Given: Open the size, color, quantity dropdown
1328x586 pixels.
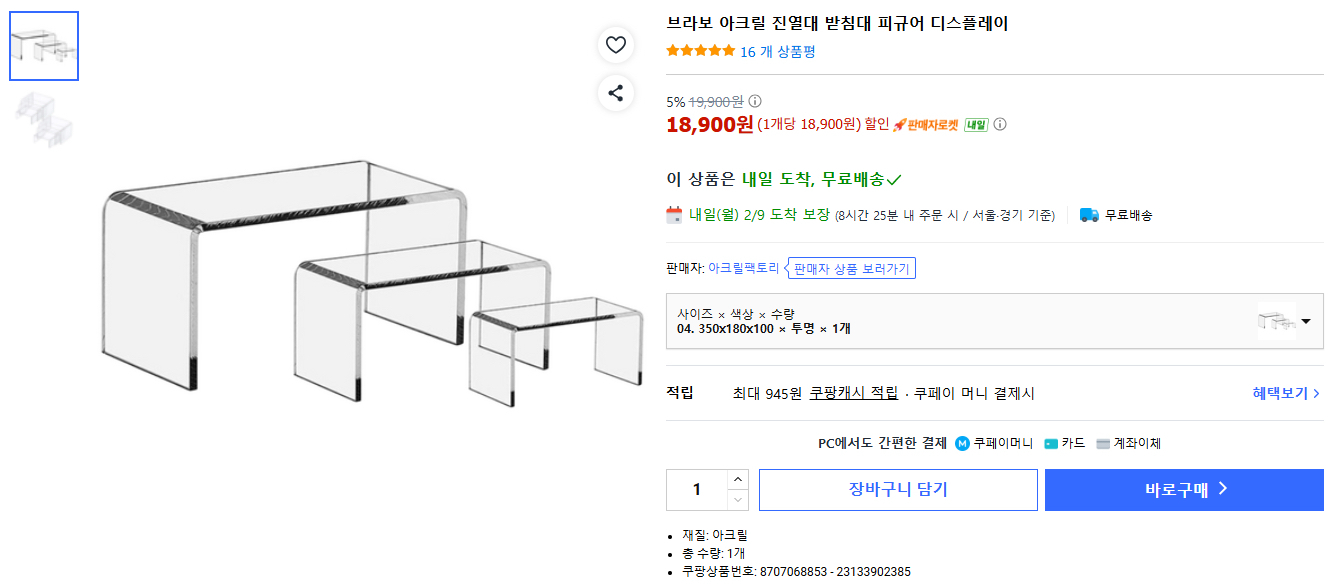Looking at the screenshot, I should tap(994, 321).
